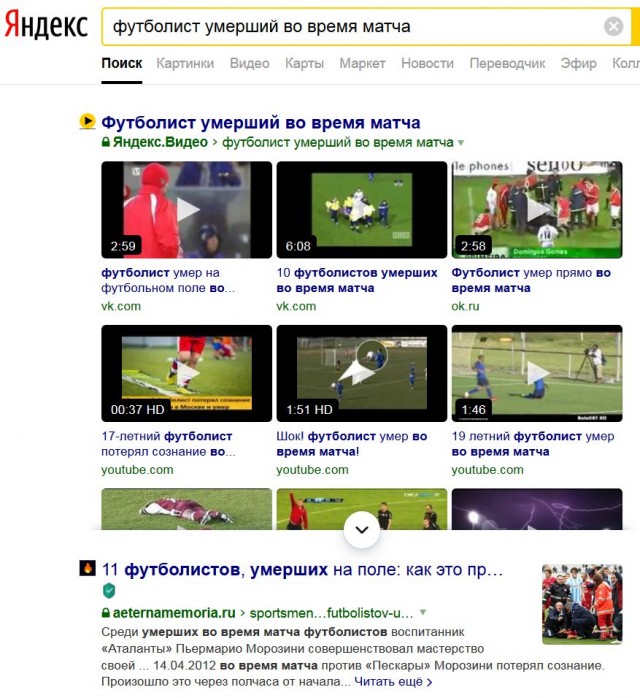The width and height of the screenshot is (640, 698).
Task: Click vk.com source under the 2:59 video
Action: pyautogui.click(x=121, y=306)
